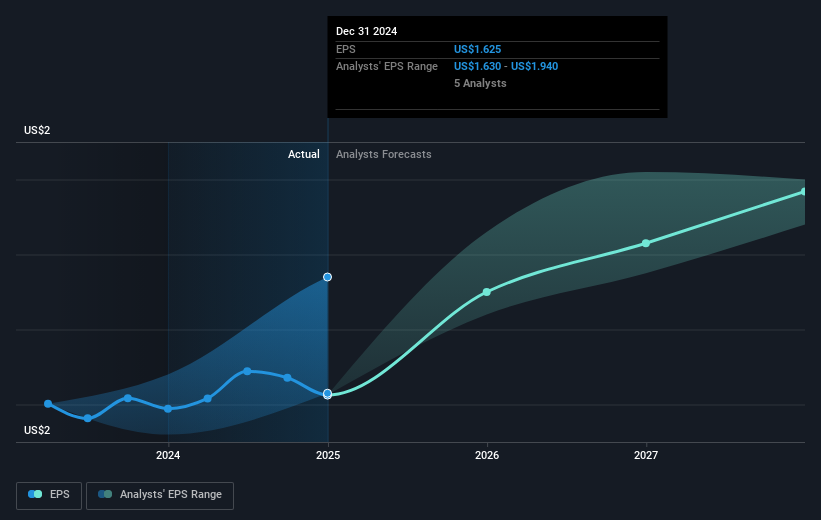The width and height of the screenshot is (821, 520).
Task: Click the "US$1.630 - US$1.940" range value
Action: (x=506, y=66)
